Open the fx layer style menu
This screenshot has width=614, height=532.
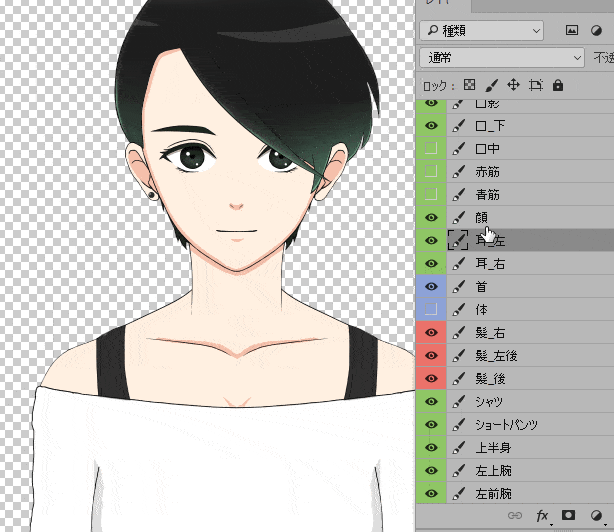click(x=544, y=516)
